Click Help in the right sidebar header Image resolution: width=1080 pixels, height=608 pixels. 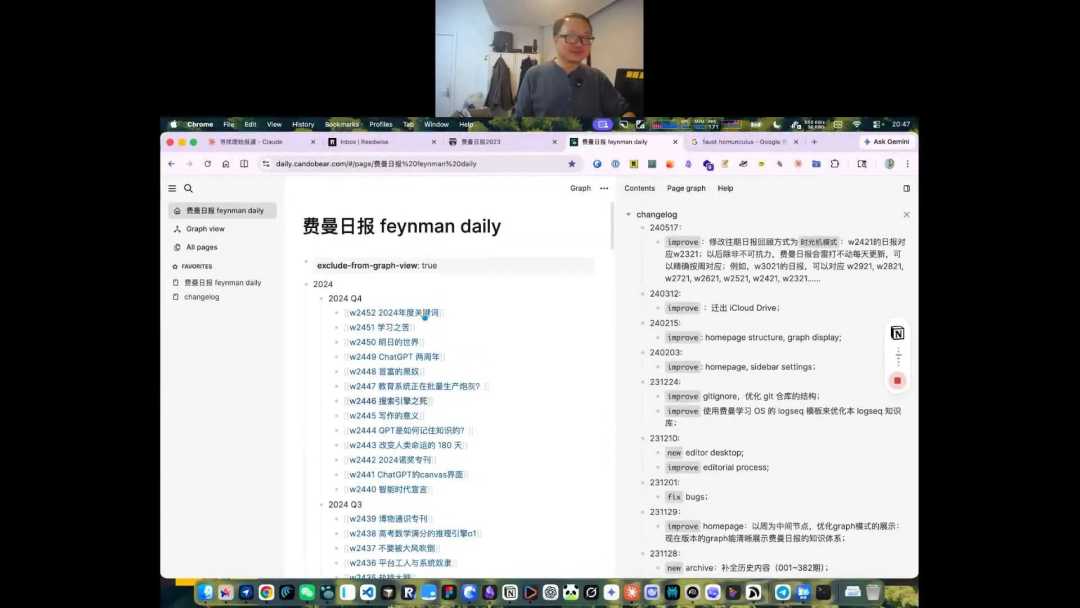click(725, 188)
